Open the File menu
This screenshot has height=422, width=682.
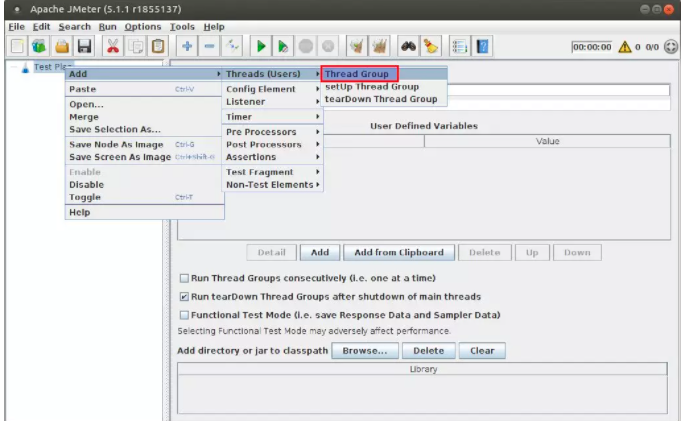17,27
